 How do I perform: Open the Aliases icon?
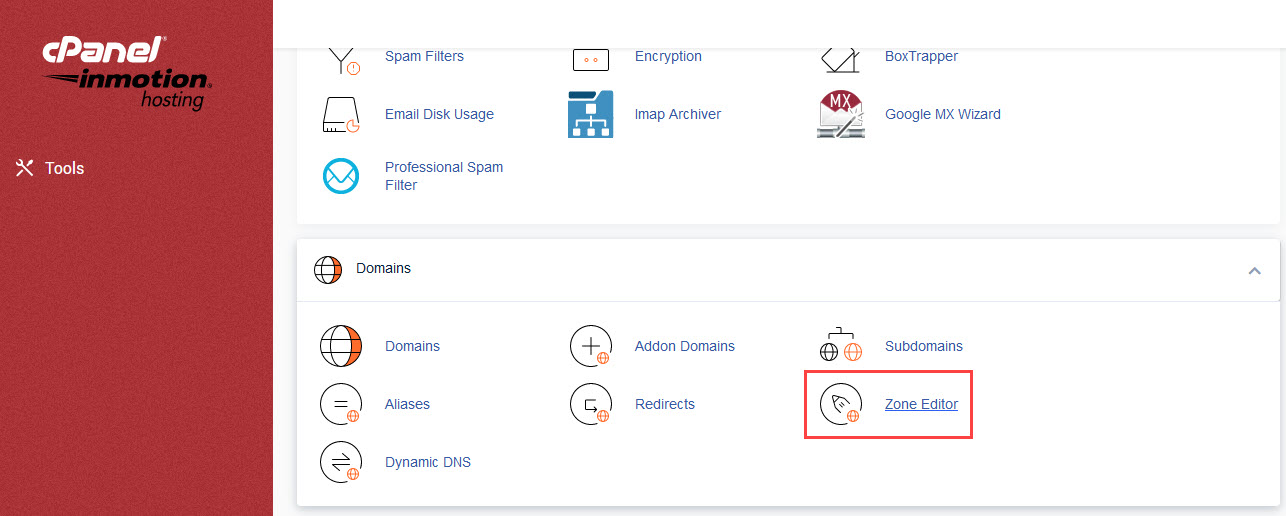(340, 405)
